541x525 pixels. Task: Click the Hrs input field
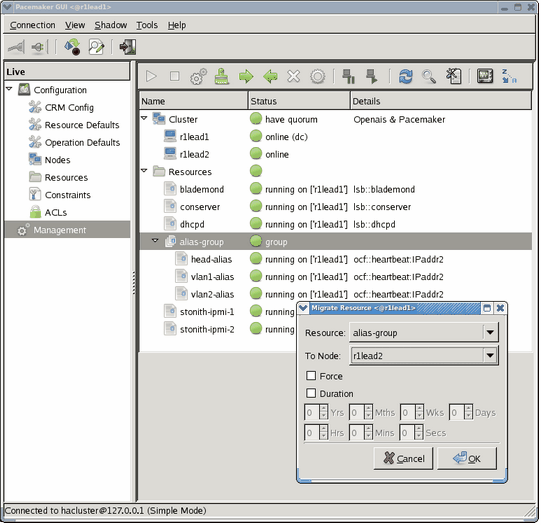pos(312,433)
